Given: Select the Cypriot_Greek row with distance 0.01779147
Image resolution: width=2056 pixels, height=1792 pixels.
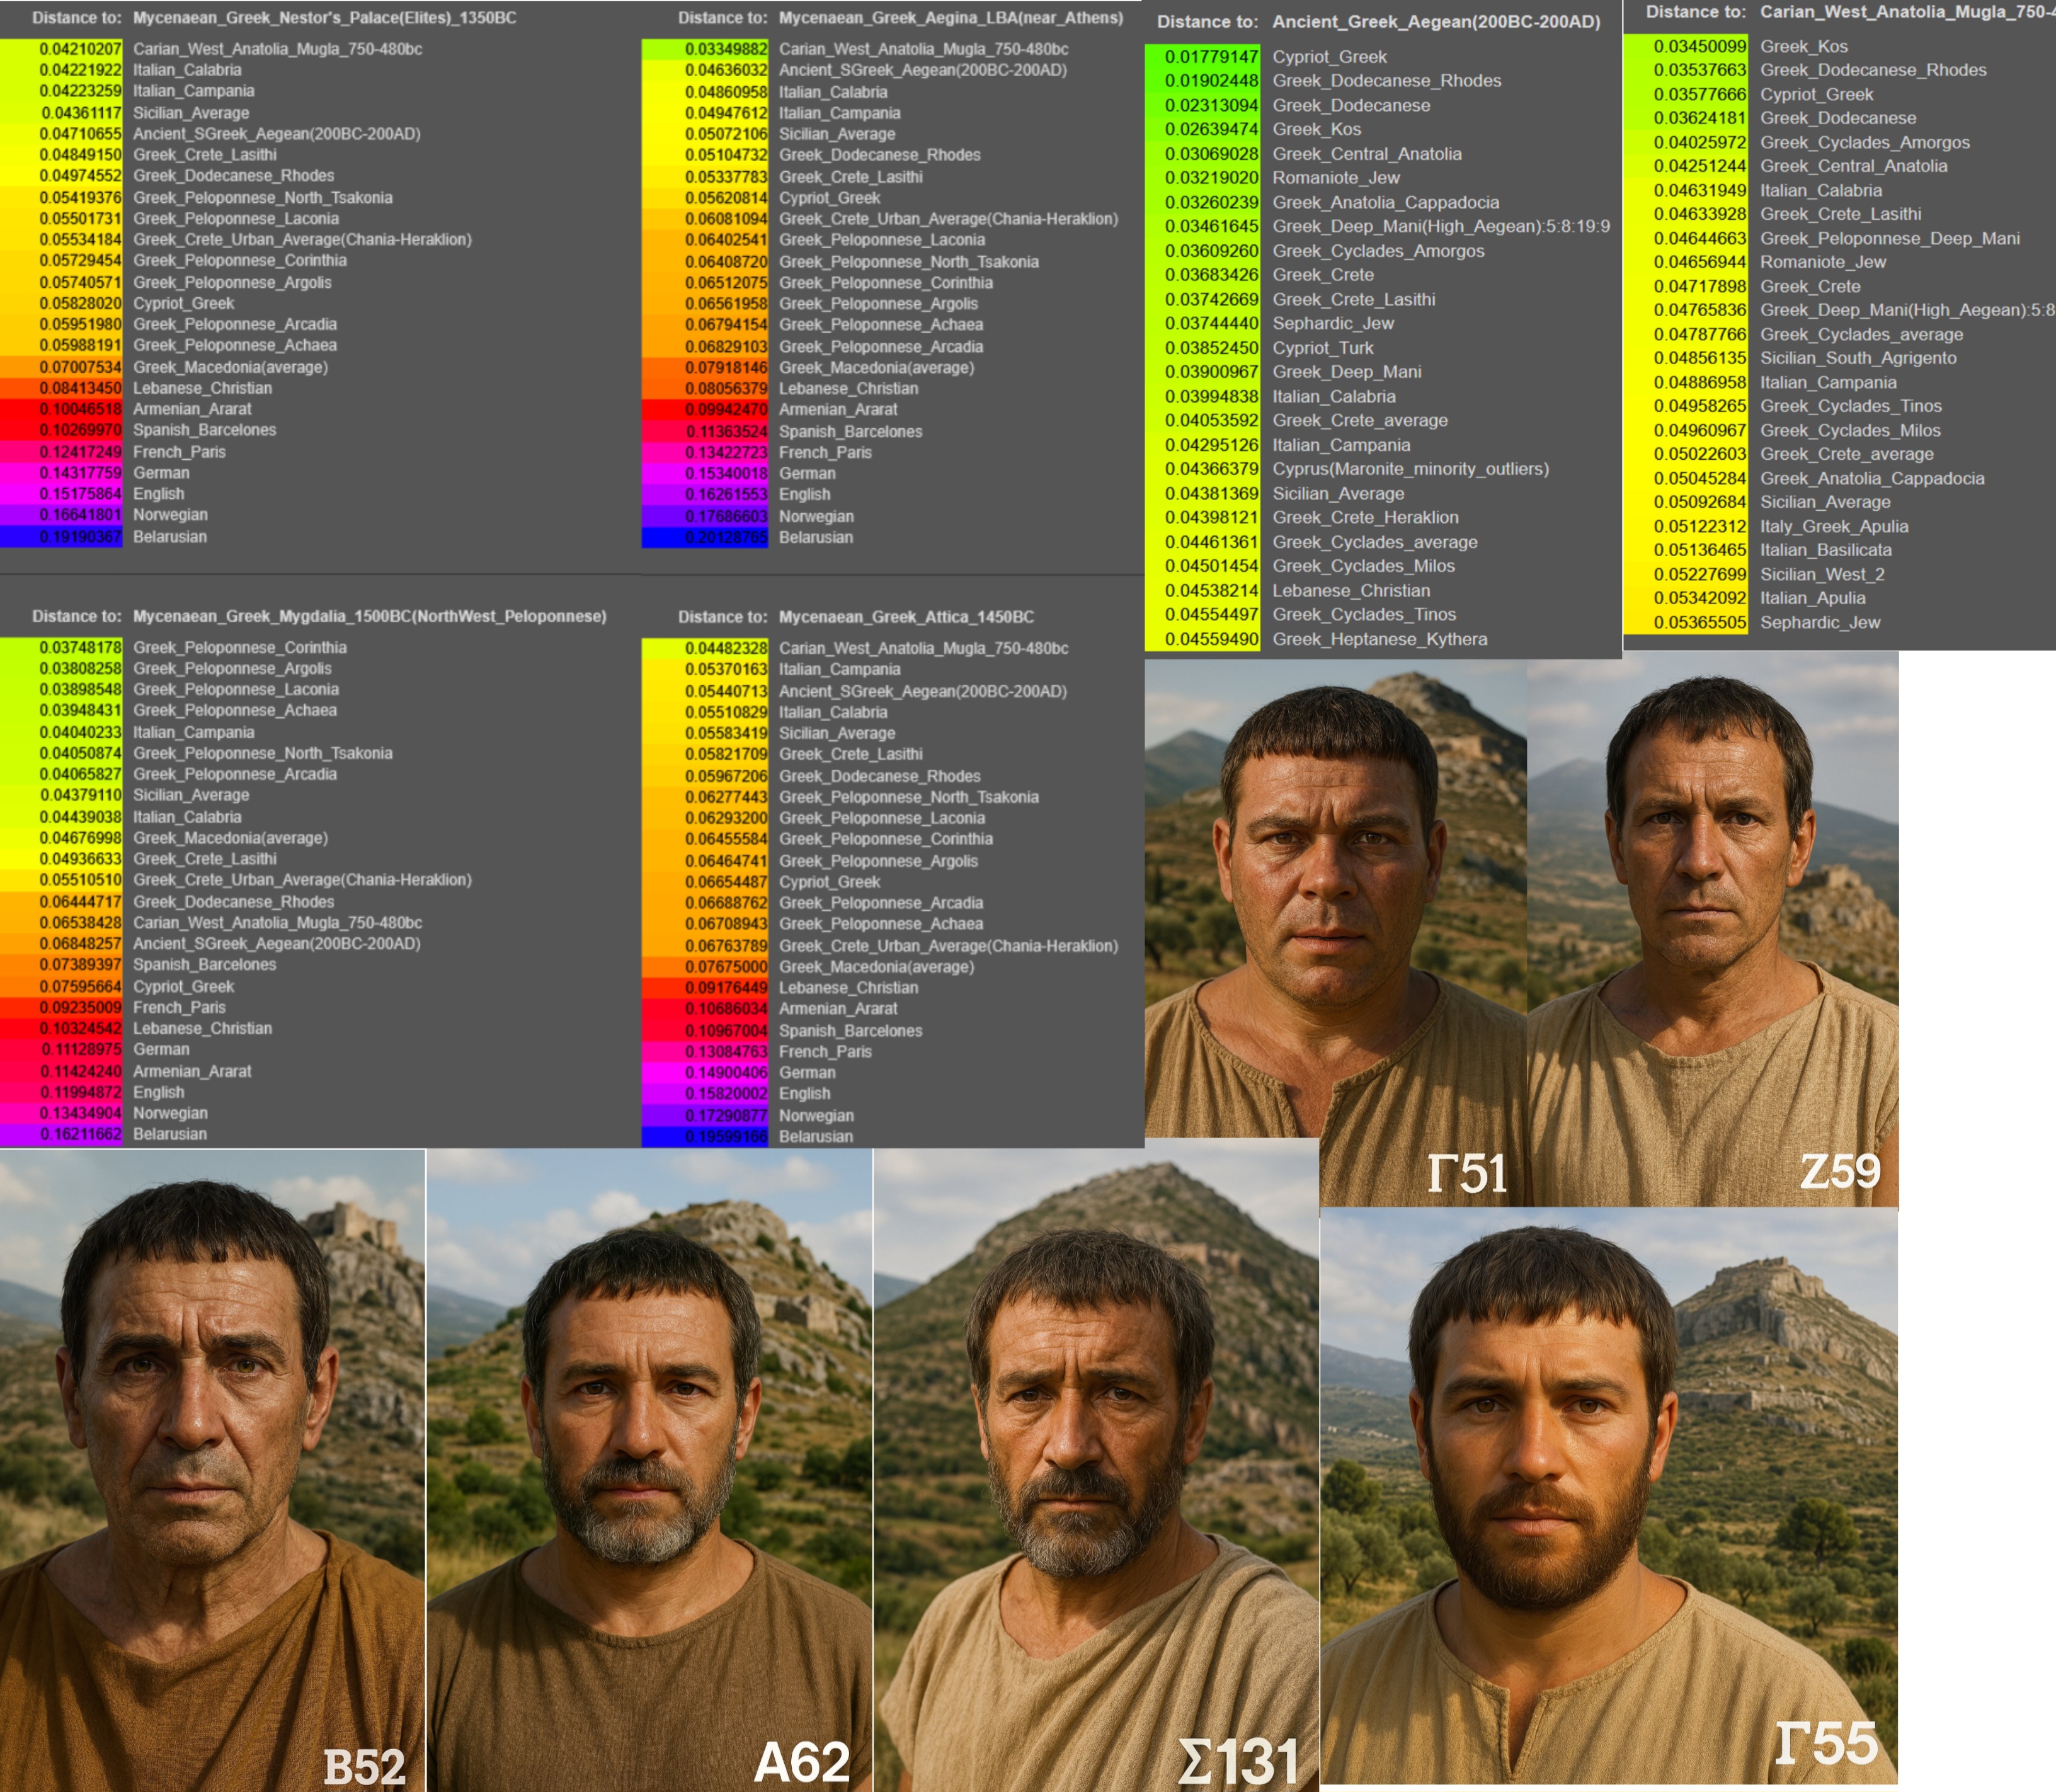Looking at the screenshot, I should point(1329,57).
